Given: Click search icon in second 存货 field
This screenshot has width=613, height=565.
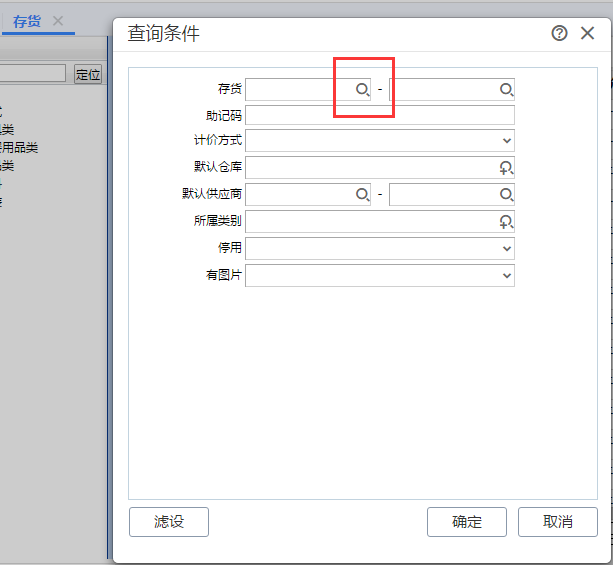Looking at the screenshot, I should point(506,89).
